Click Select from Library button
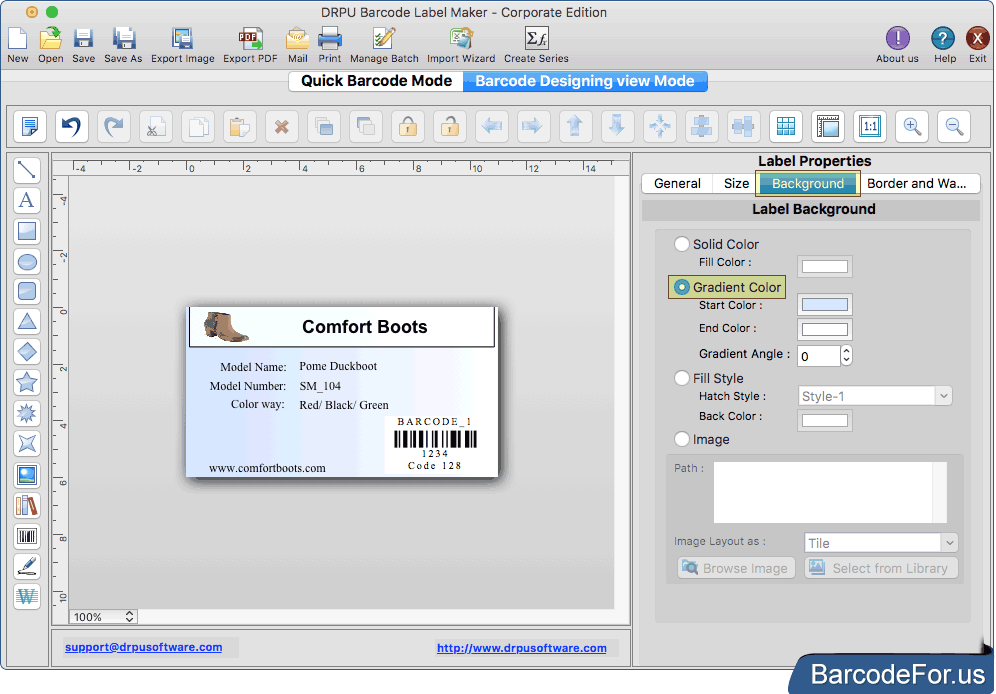This screenshot has width=996, height=694. coord(881,568)
